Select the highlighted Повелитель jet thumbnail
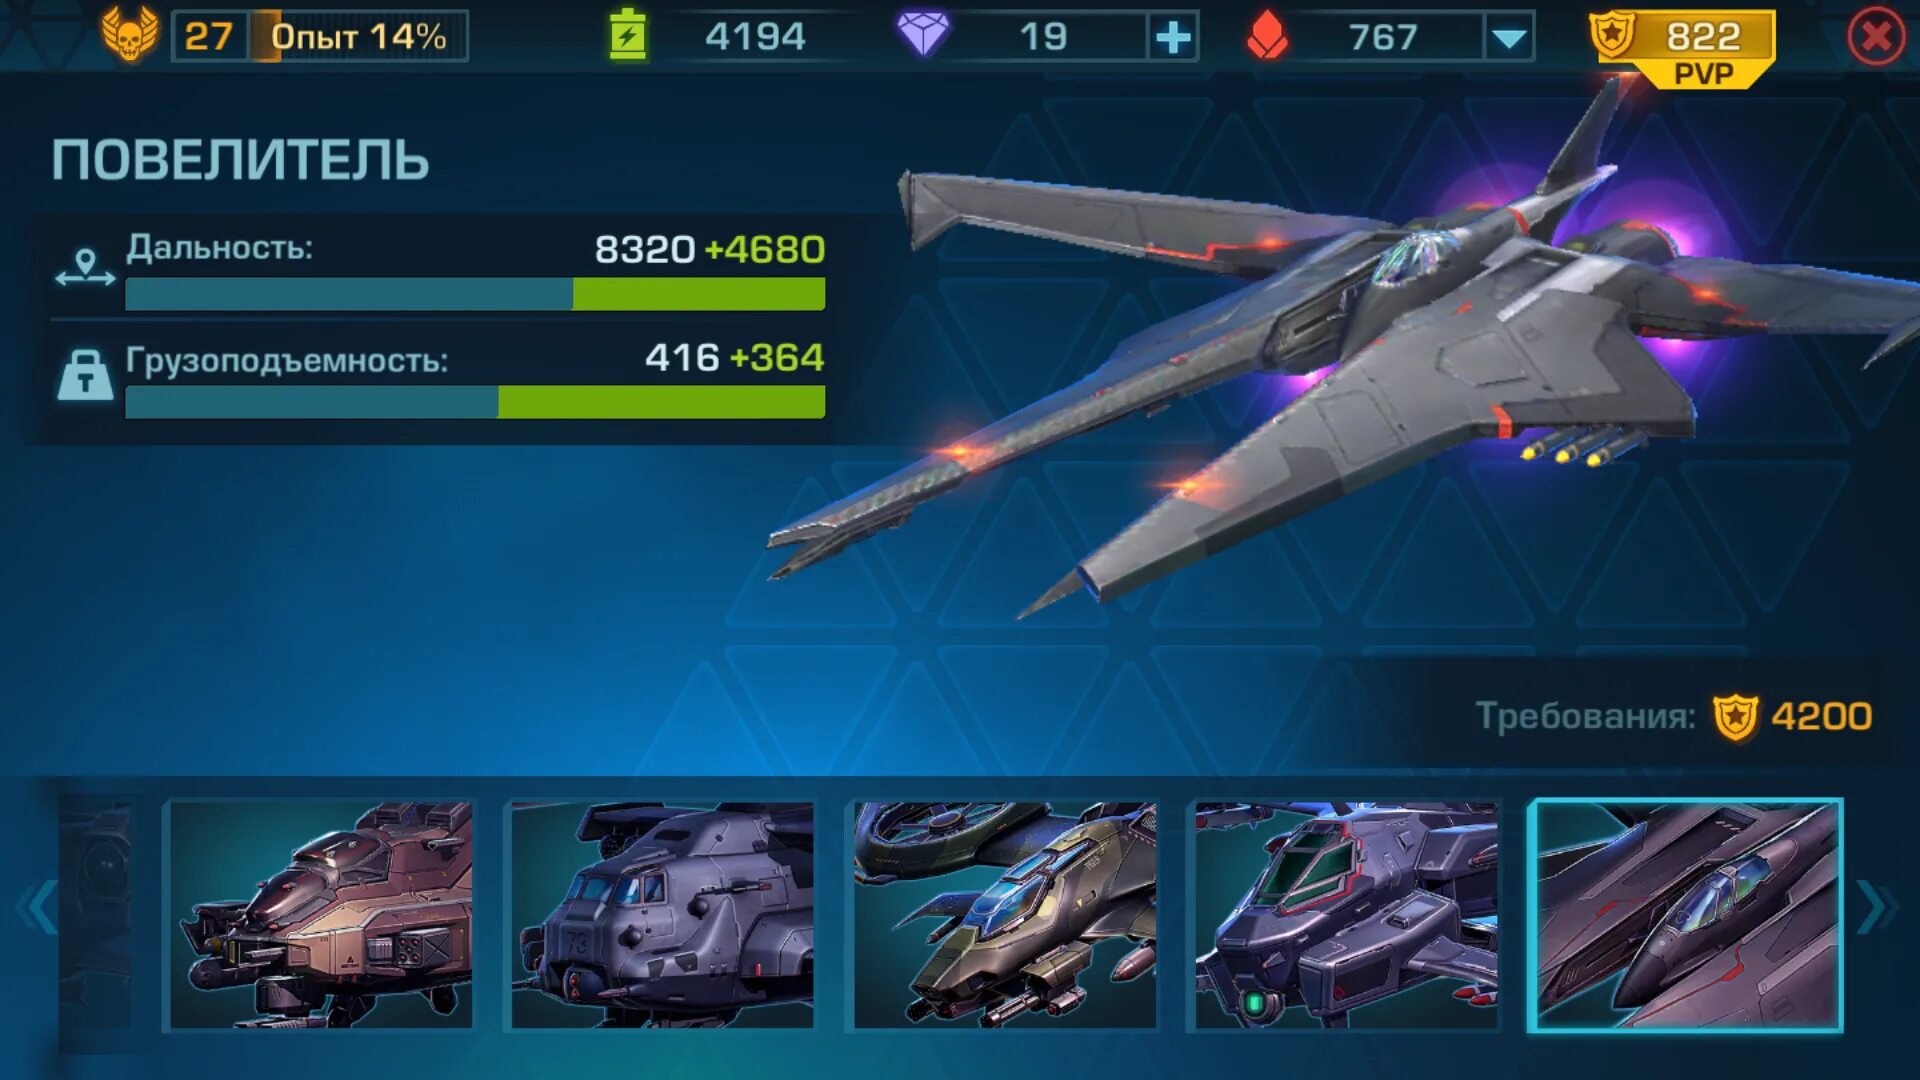The image size is (1920, 1080). coord(1685,915)
